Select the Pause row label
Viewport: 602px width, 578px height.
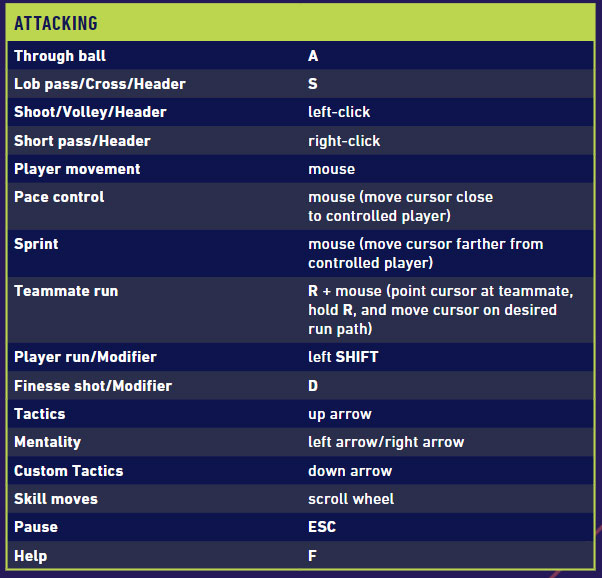(x=36, y=527)
